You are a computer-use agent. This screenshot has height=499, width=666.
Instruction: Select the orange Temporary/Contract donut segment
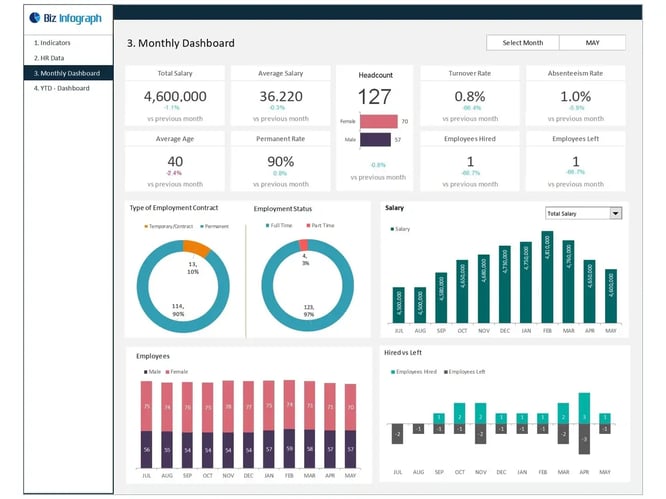(197, 248)
